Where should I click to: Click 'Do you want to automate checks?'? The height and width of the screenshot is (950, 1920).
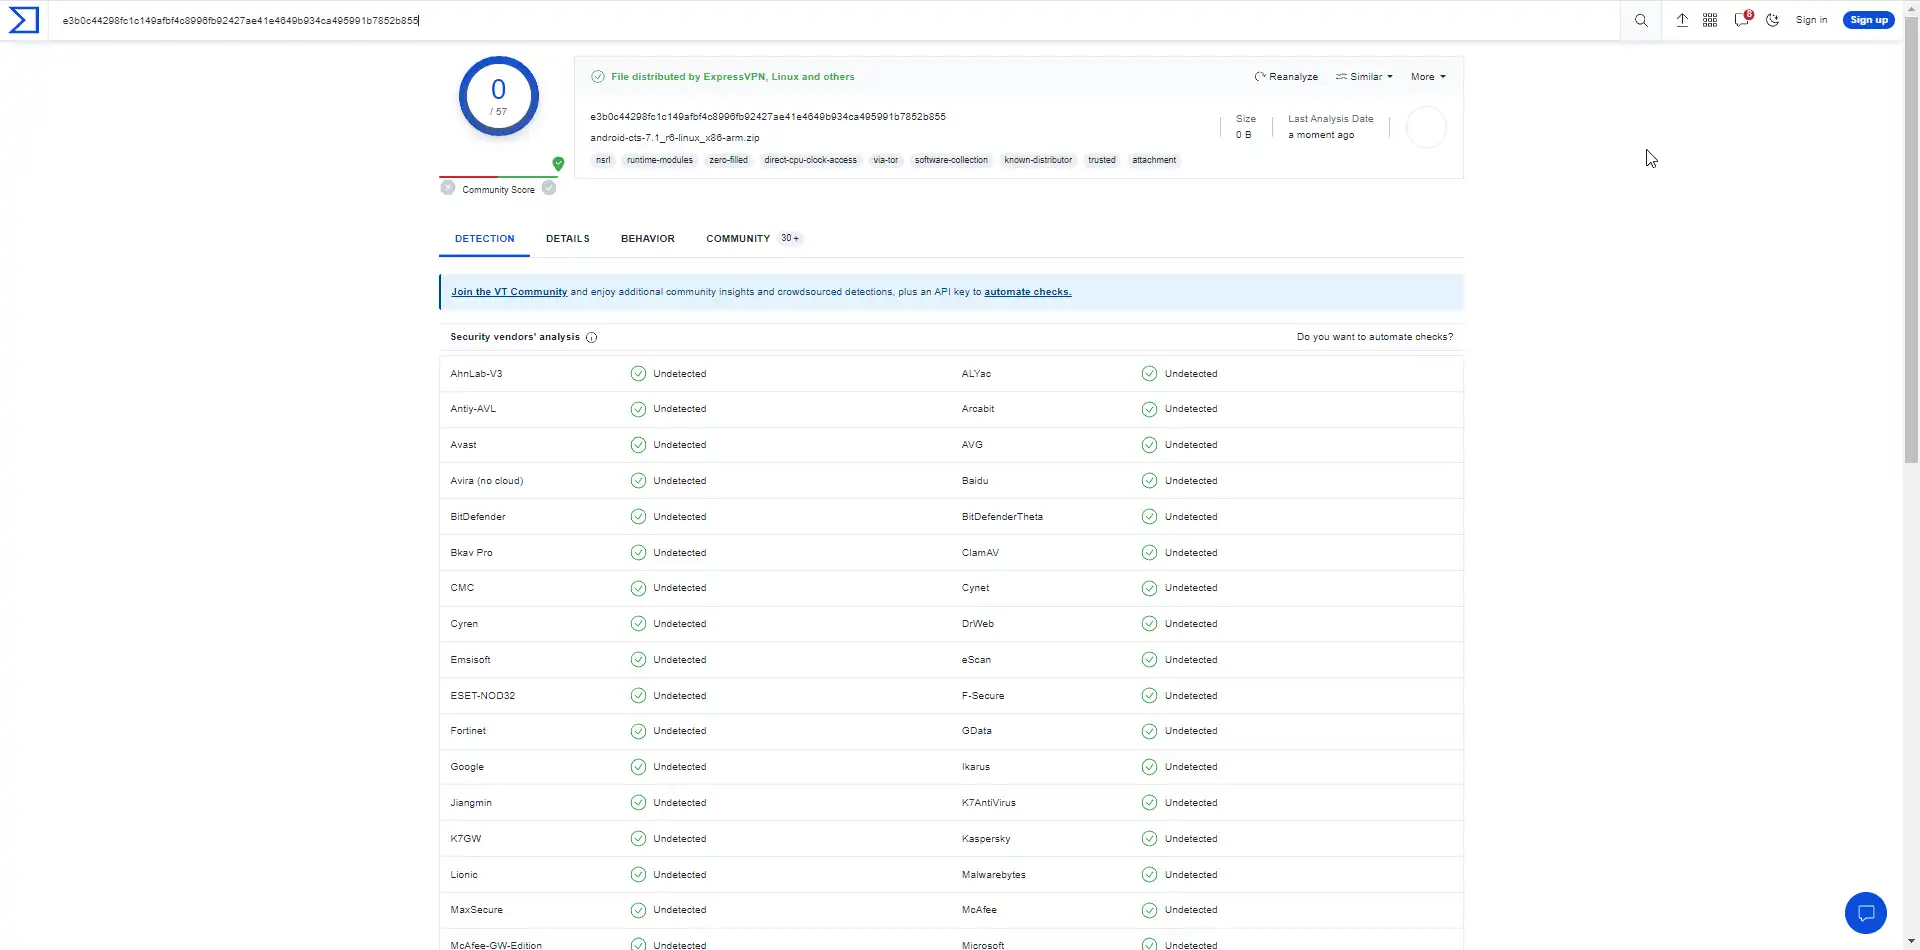pyautogui.click(x=1375, y=337)
